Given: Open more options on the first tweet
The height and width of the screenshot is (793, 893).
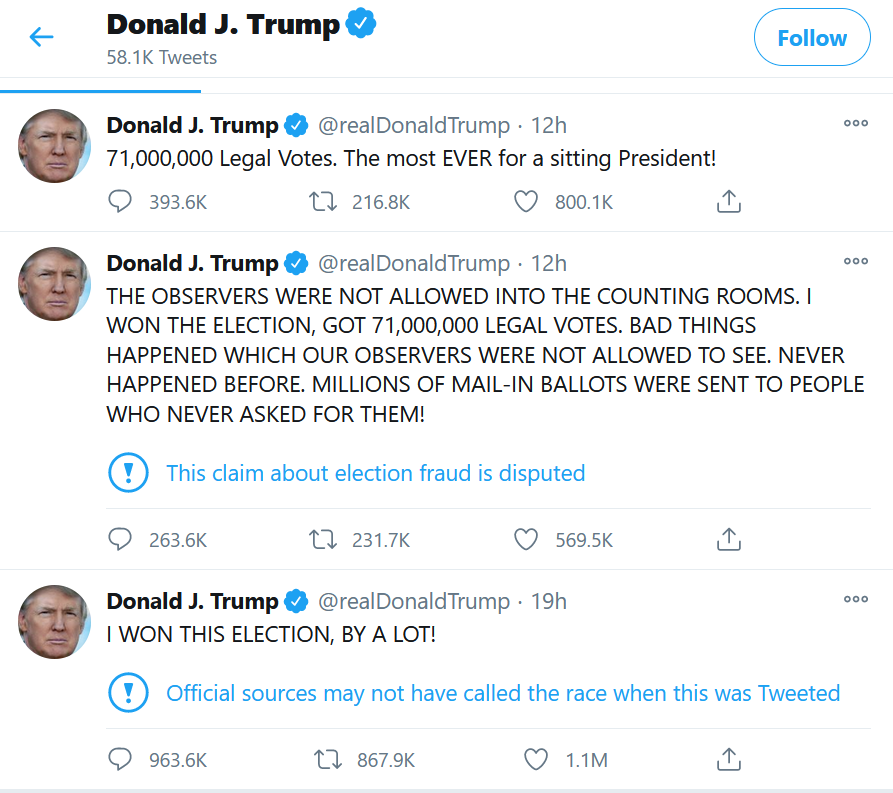Looking at the screenshot, I should (x=855, y=123).
